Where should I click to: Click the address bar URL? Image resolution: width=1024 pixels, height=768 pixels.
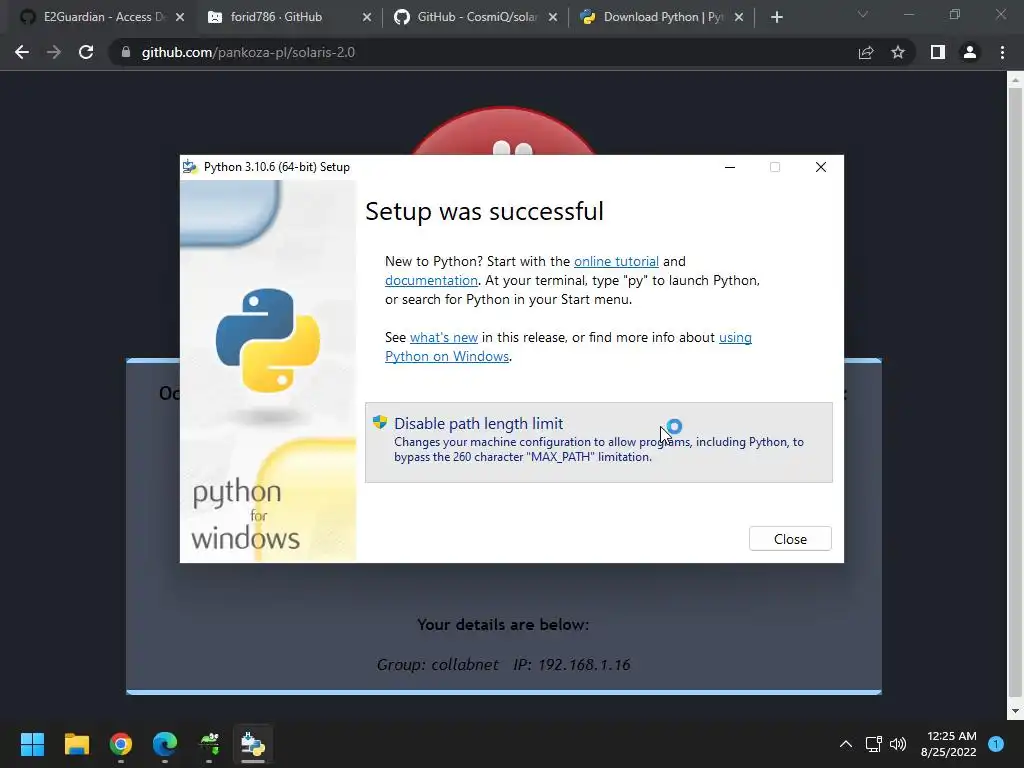pyautogui.click(x=248, y=52)
